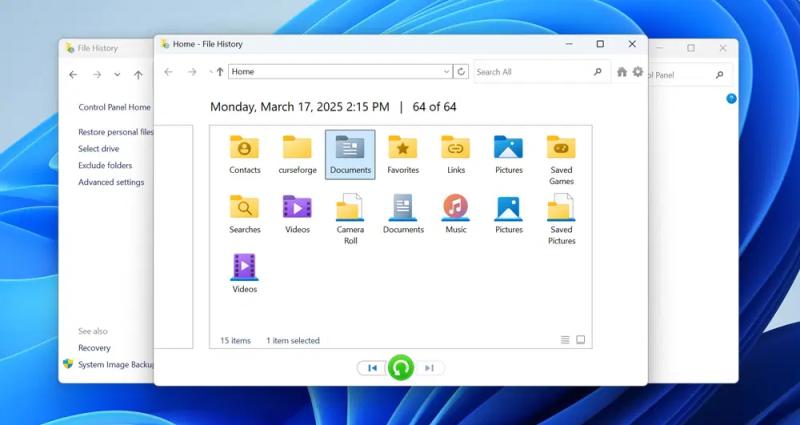Navigate back in Home - File History window
This screenshot has width=800, height=425.
(x=168, y=72)
